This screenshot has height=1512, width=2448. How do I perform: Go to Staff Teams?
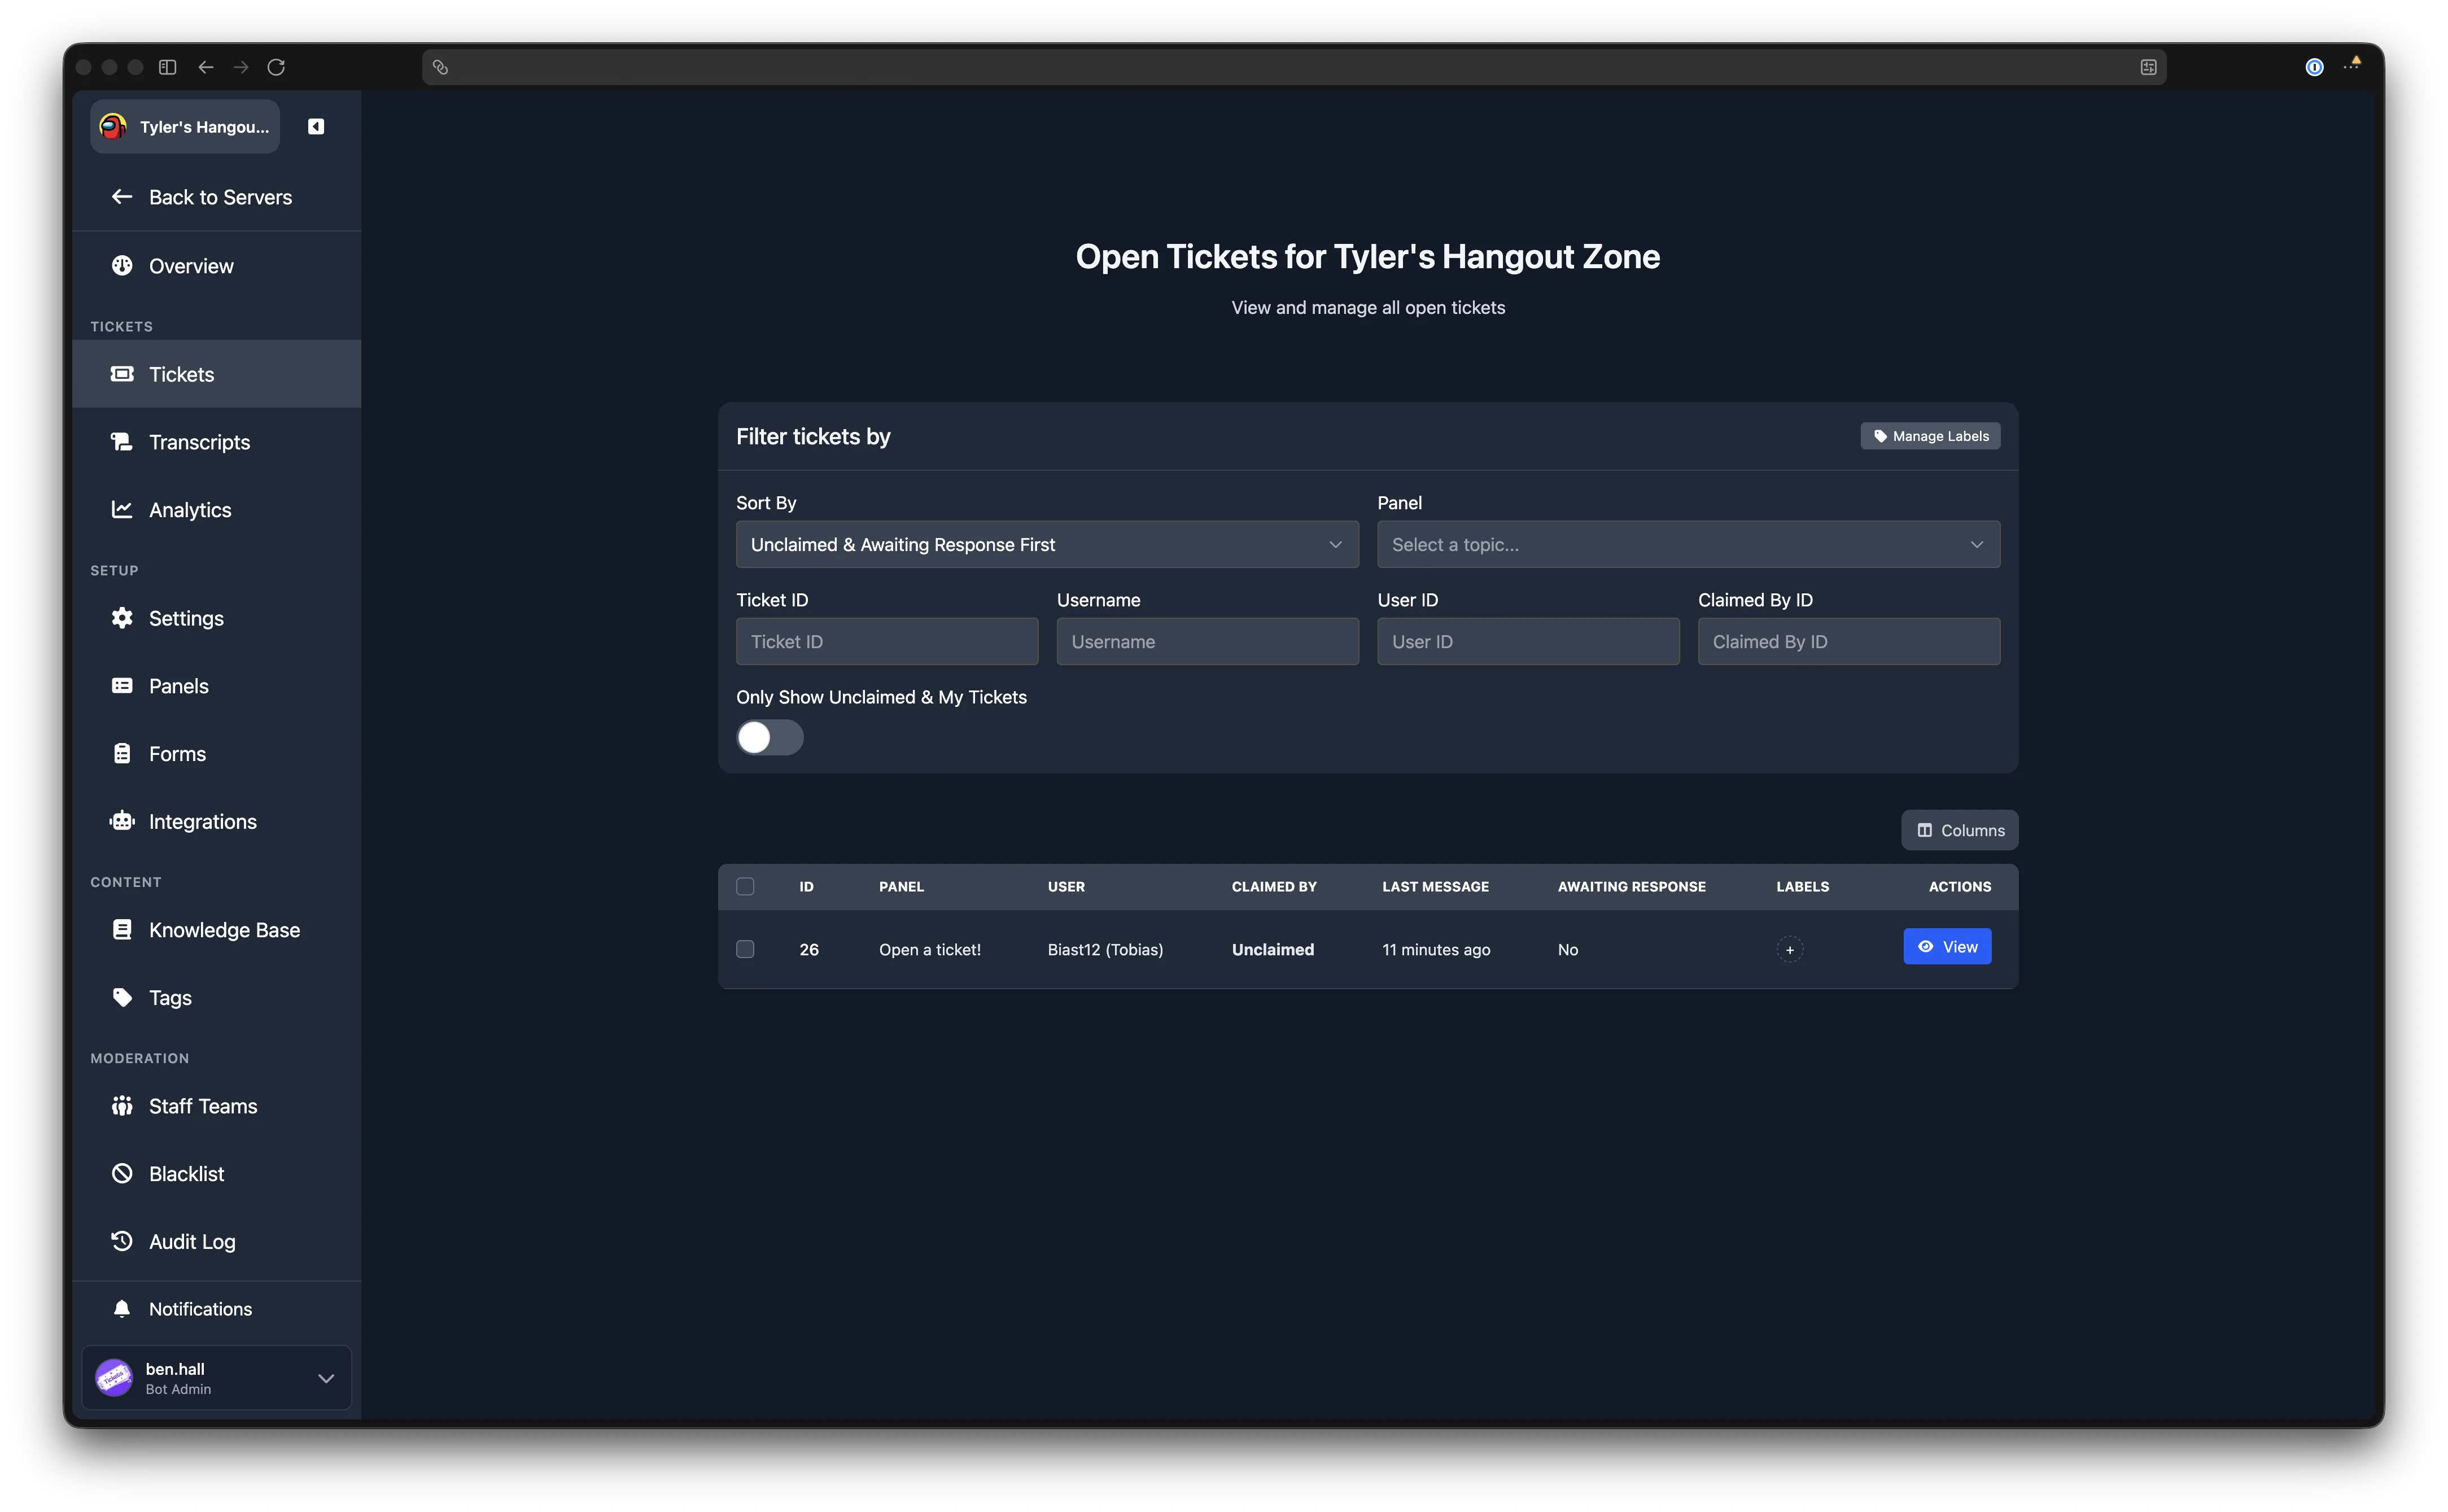click(217, 1106)
